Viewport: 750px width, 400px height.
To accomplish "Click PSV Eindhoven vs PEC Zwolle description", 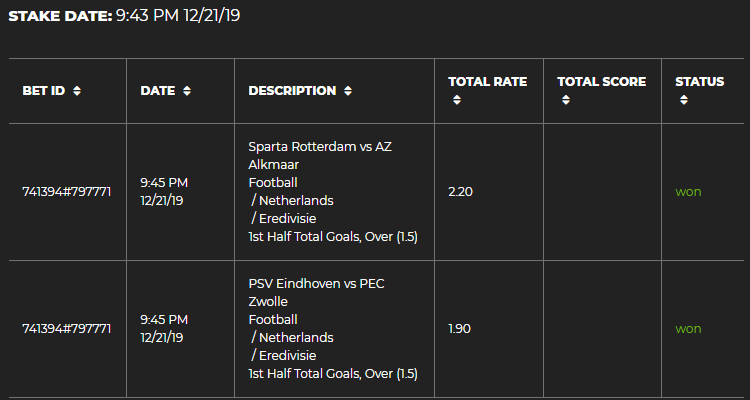I will tap(316, 292).
